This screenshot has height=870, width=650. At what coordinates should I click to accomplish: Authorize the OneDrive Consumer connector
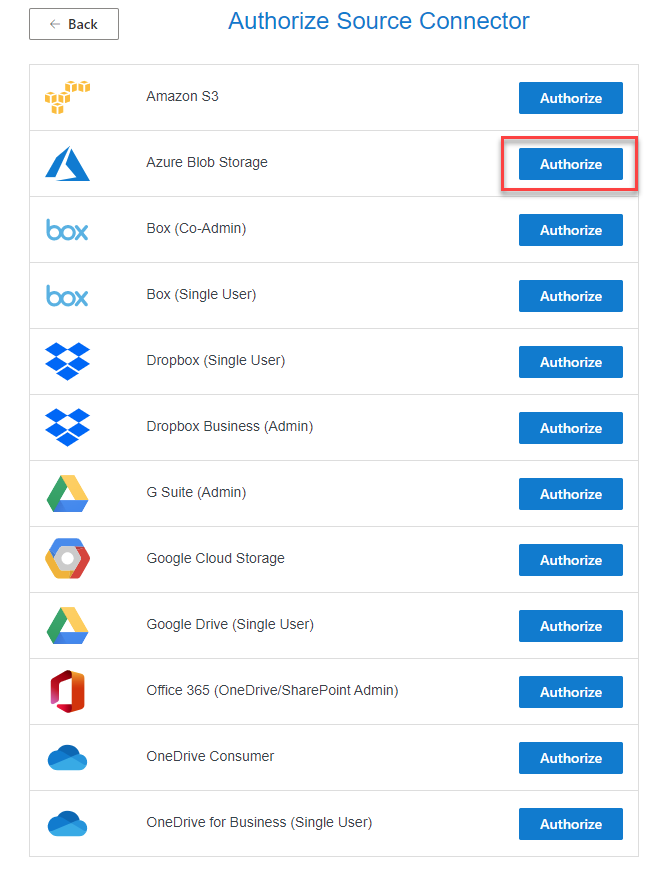click(x=571, y=758)
